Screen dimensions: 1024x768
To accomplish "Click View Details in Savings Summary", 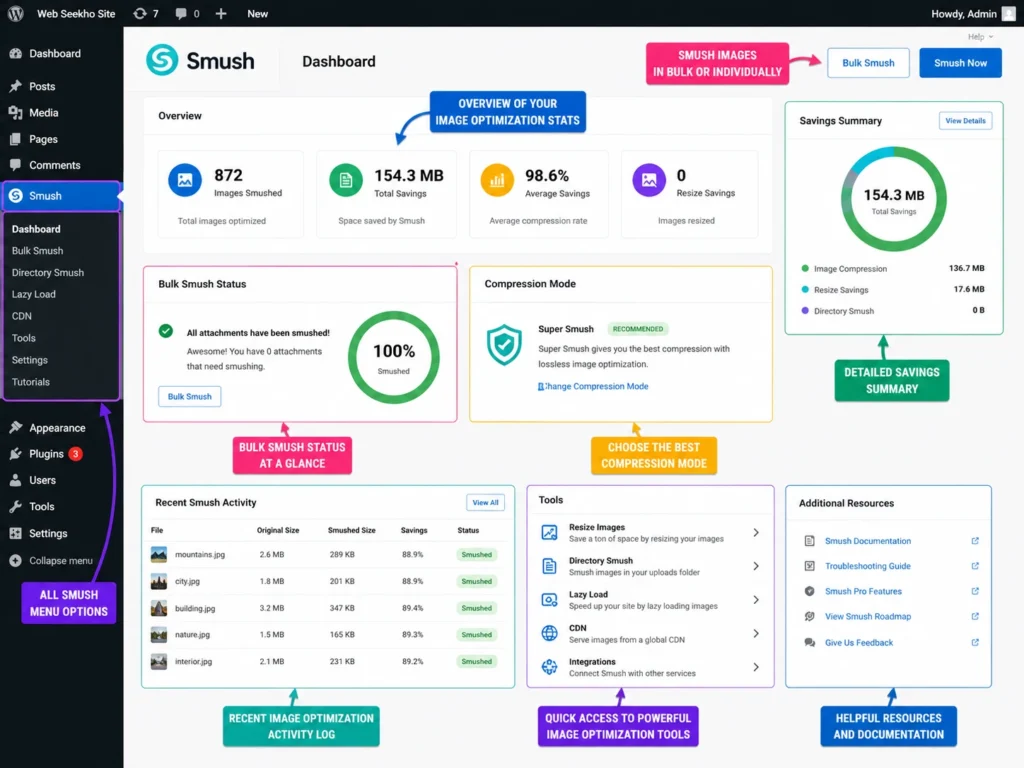I will click(965, 121).
